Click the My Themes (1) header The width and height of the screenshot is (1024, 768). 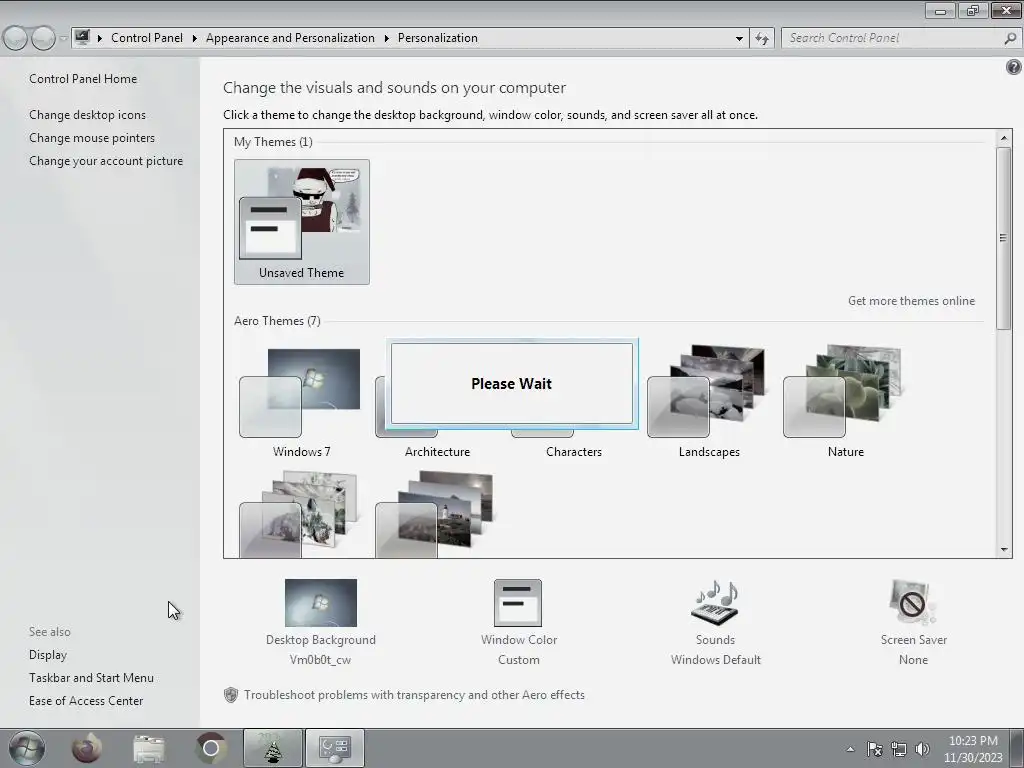click(273, 142)
